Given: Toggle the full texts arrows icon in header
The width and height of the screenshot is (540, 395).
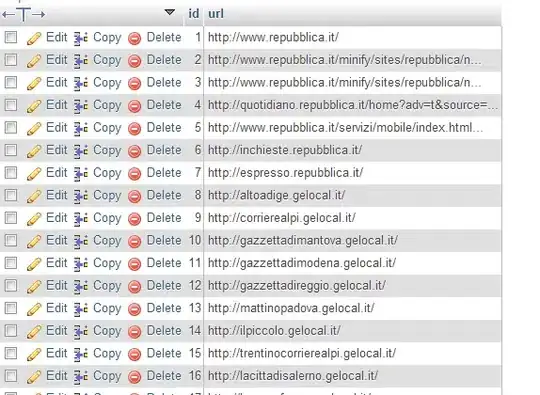Looking at the screenshot, I should pos(23,14).
